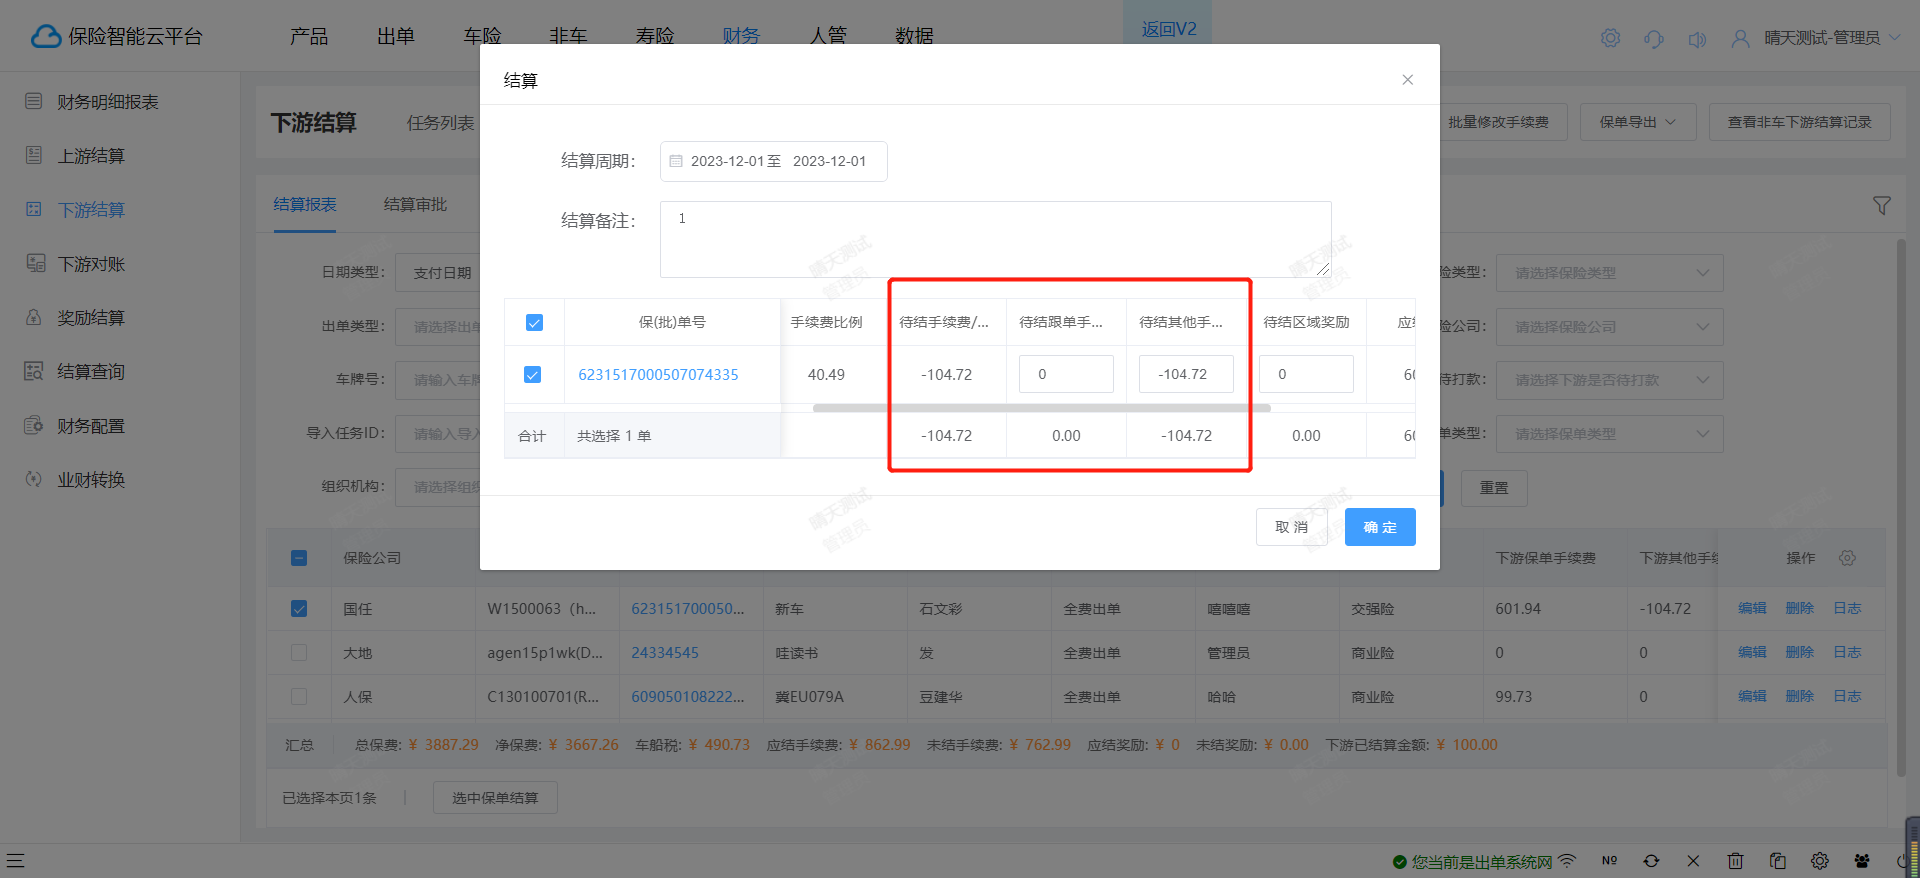Open the 财务 top menu
1920x878 pixels.
point(741,36)
